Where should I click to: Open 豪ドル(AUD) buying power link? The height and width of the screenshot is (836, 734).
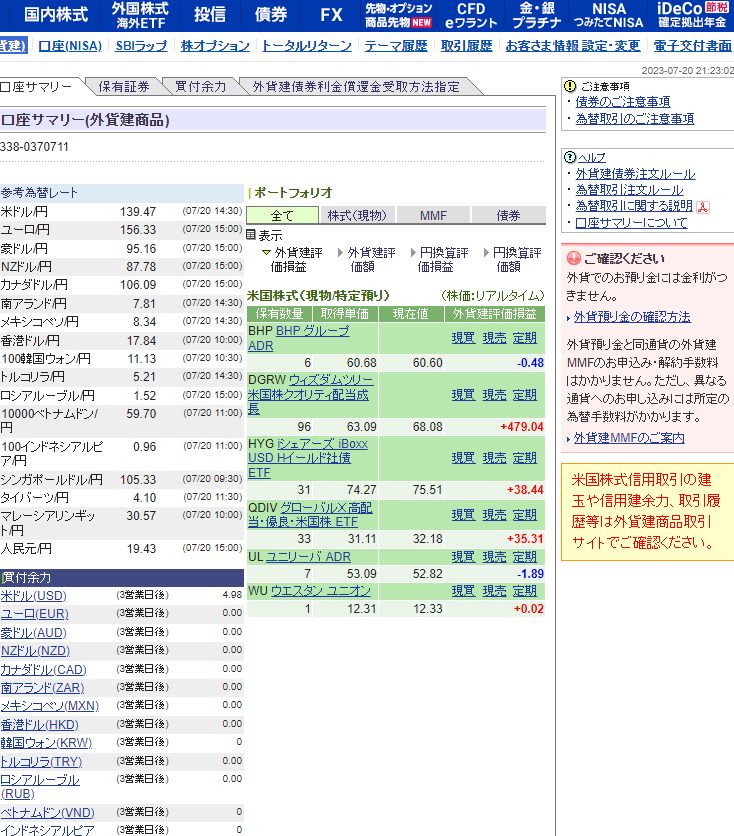34,632
